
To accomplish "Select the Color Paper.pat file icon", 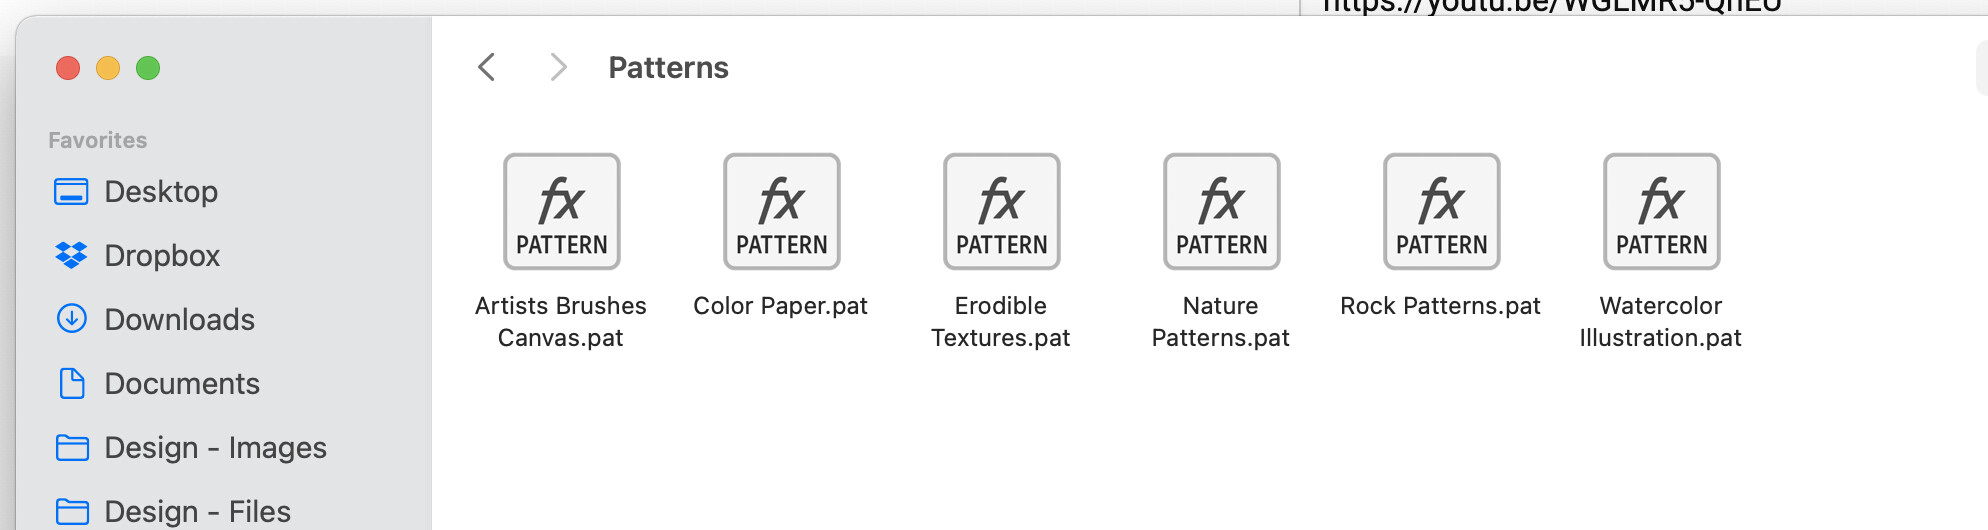I will [781, 211].
